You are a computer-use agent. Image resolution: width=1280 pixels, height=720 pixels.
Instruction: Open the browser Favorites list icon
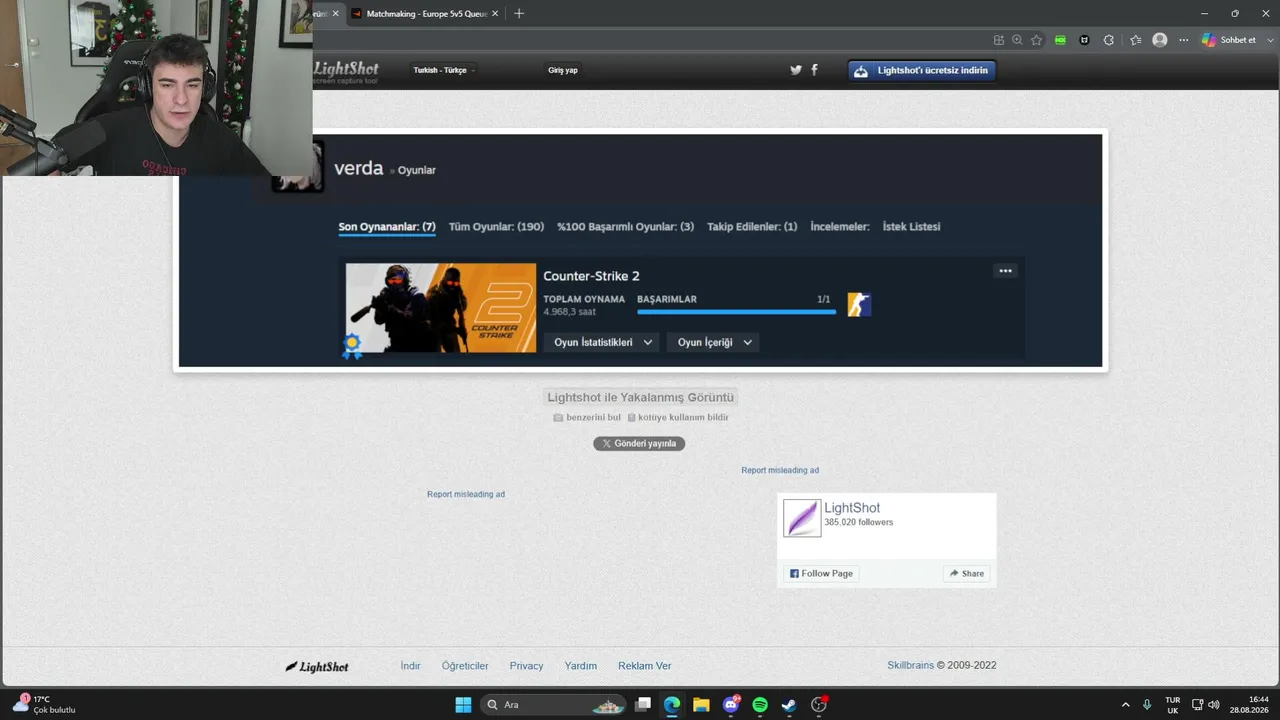(x=1135, y=40)
